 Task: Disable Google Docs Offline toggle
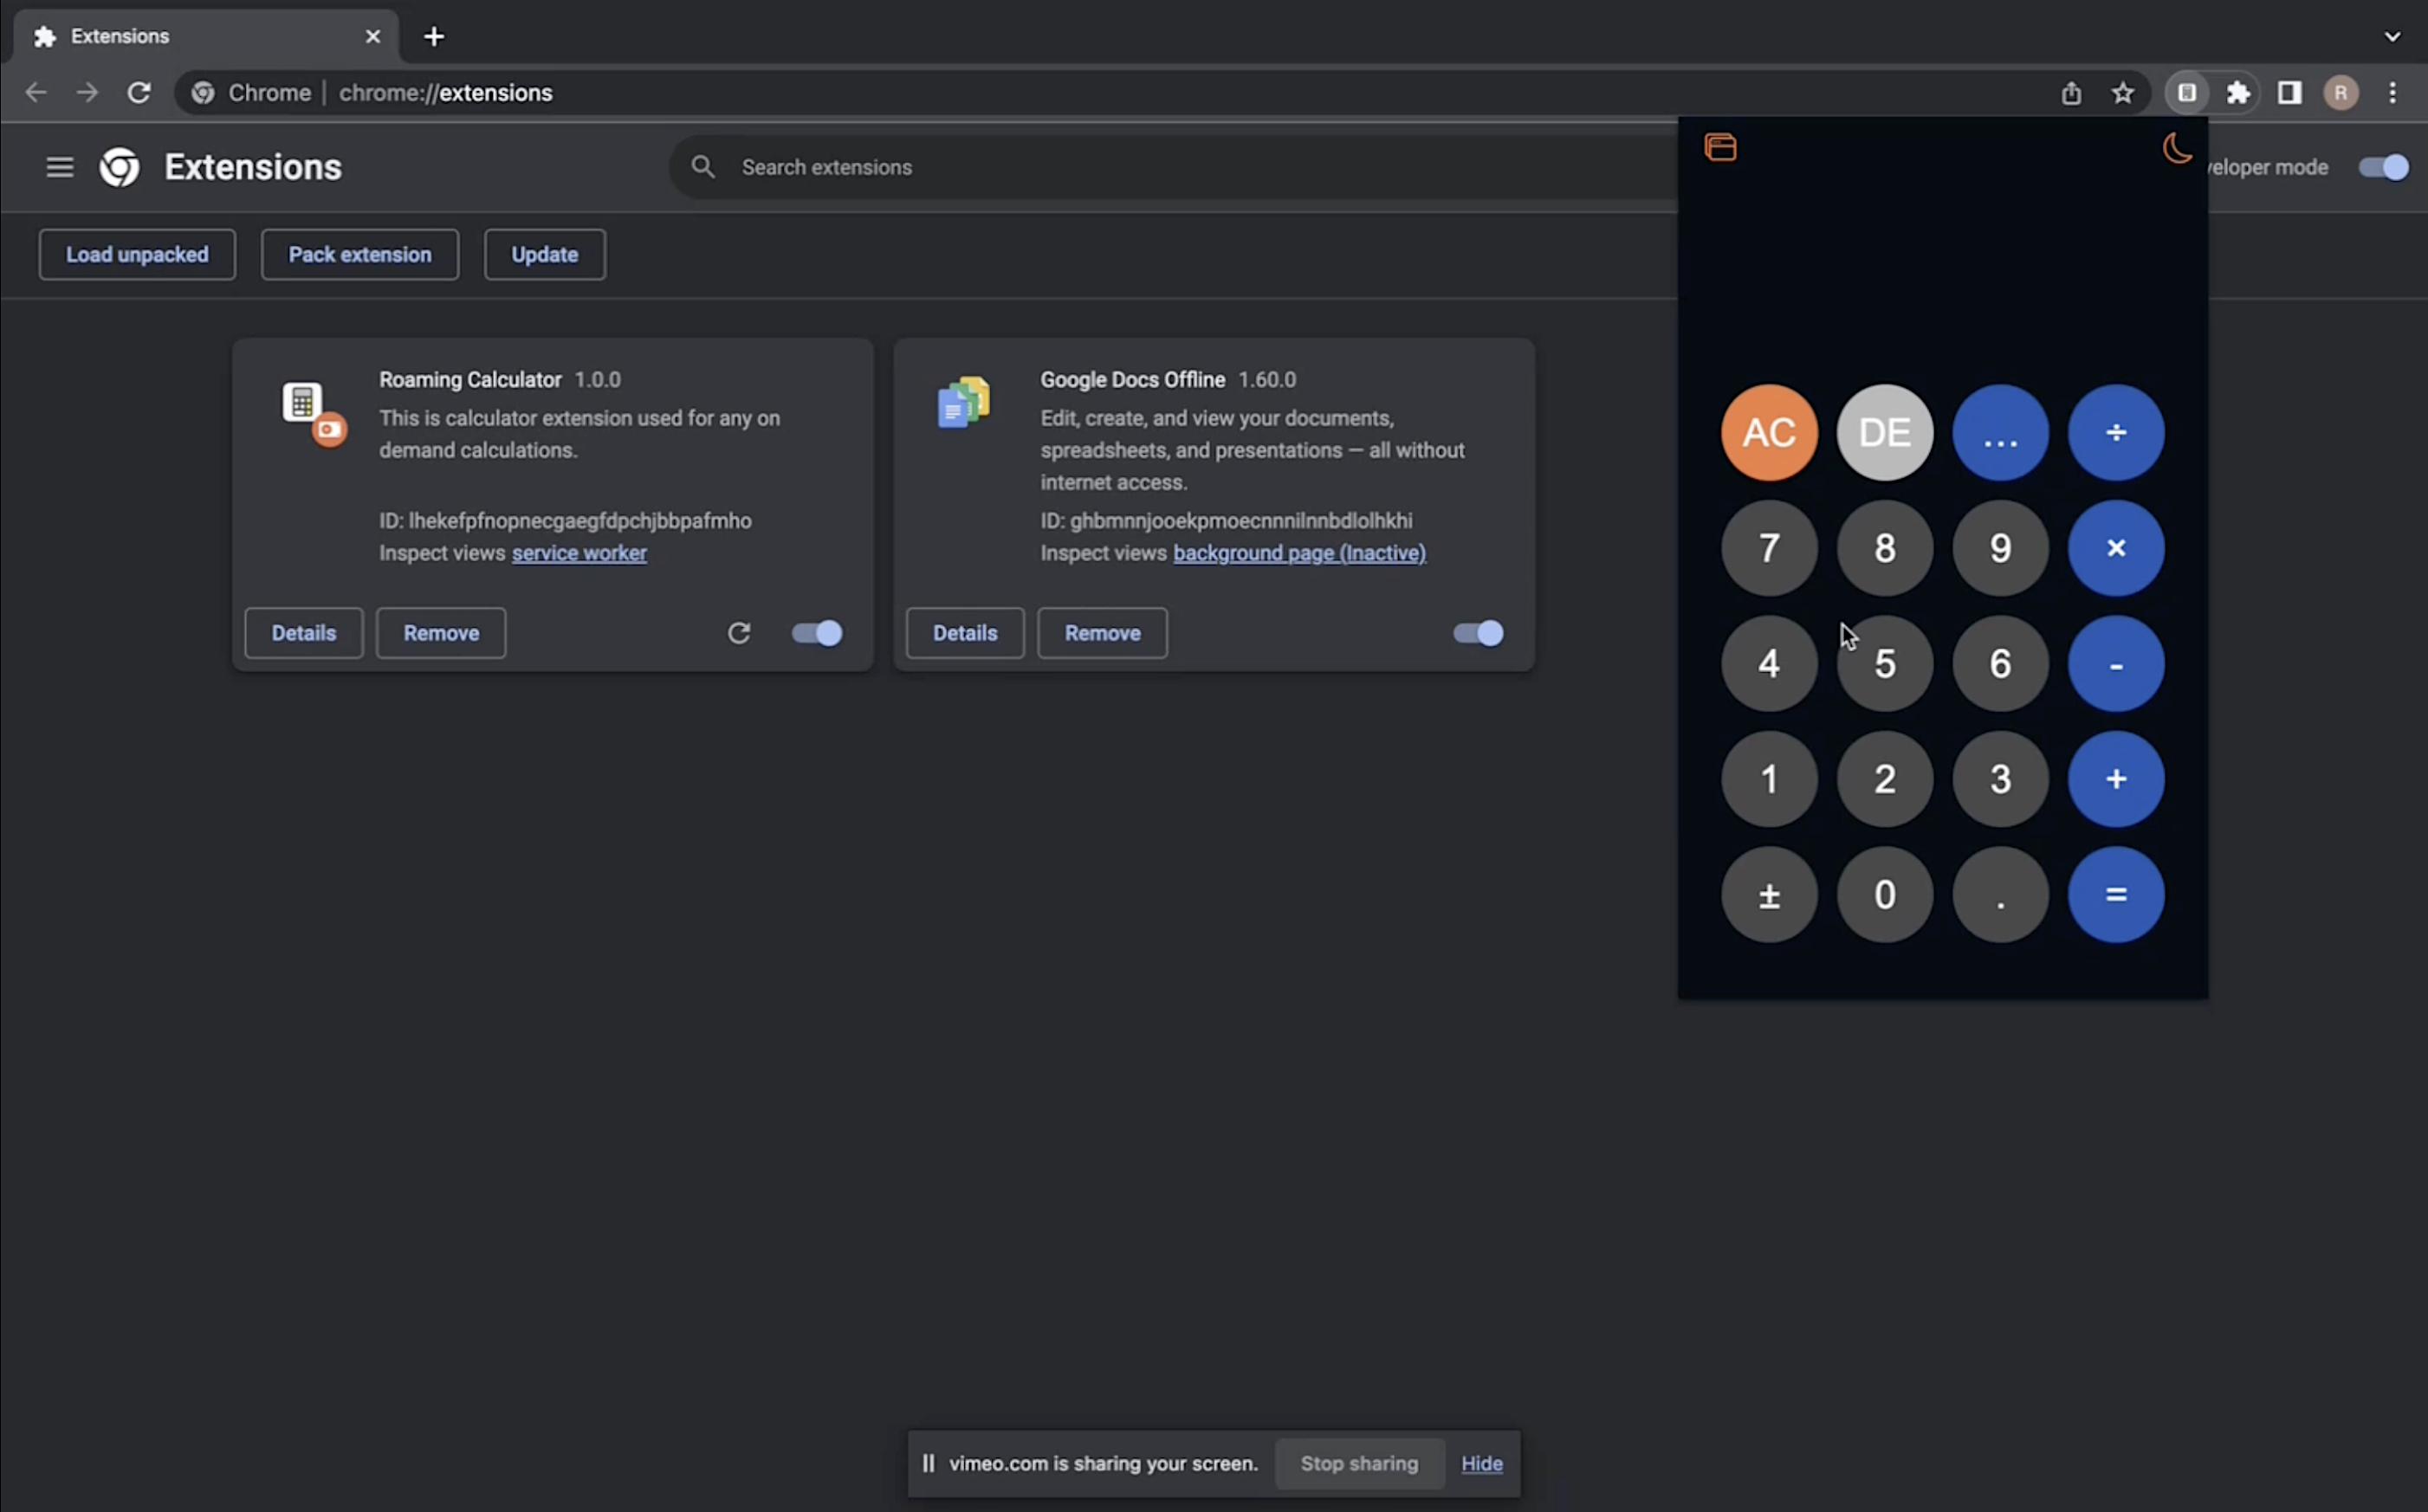point(1478,633)
